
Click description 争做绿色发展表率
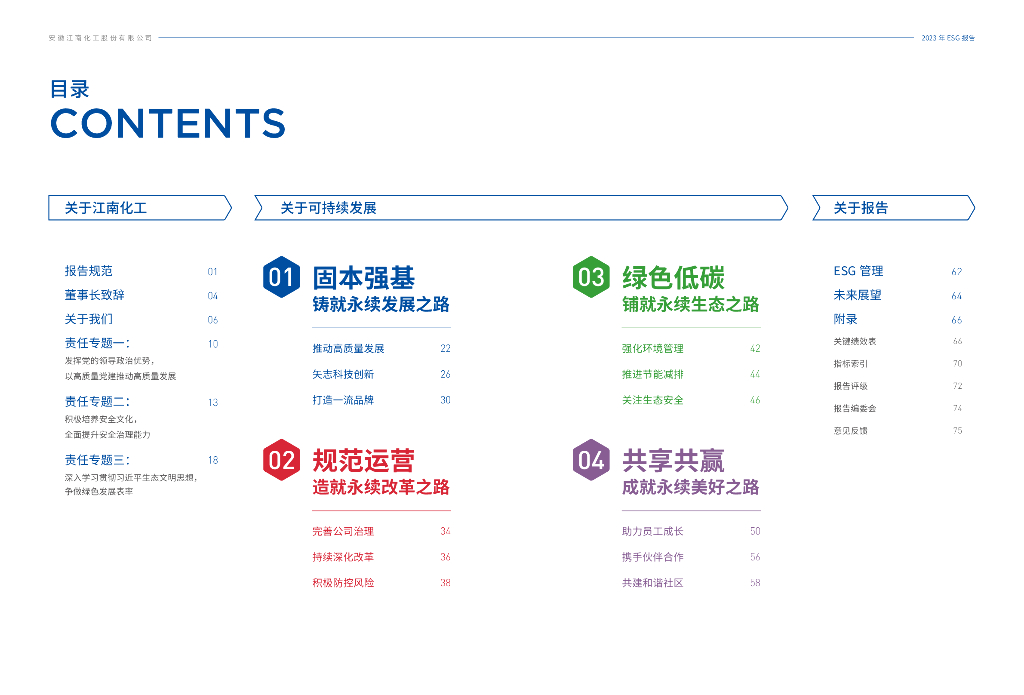coord(99,491)
